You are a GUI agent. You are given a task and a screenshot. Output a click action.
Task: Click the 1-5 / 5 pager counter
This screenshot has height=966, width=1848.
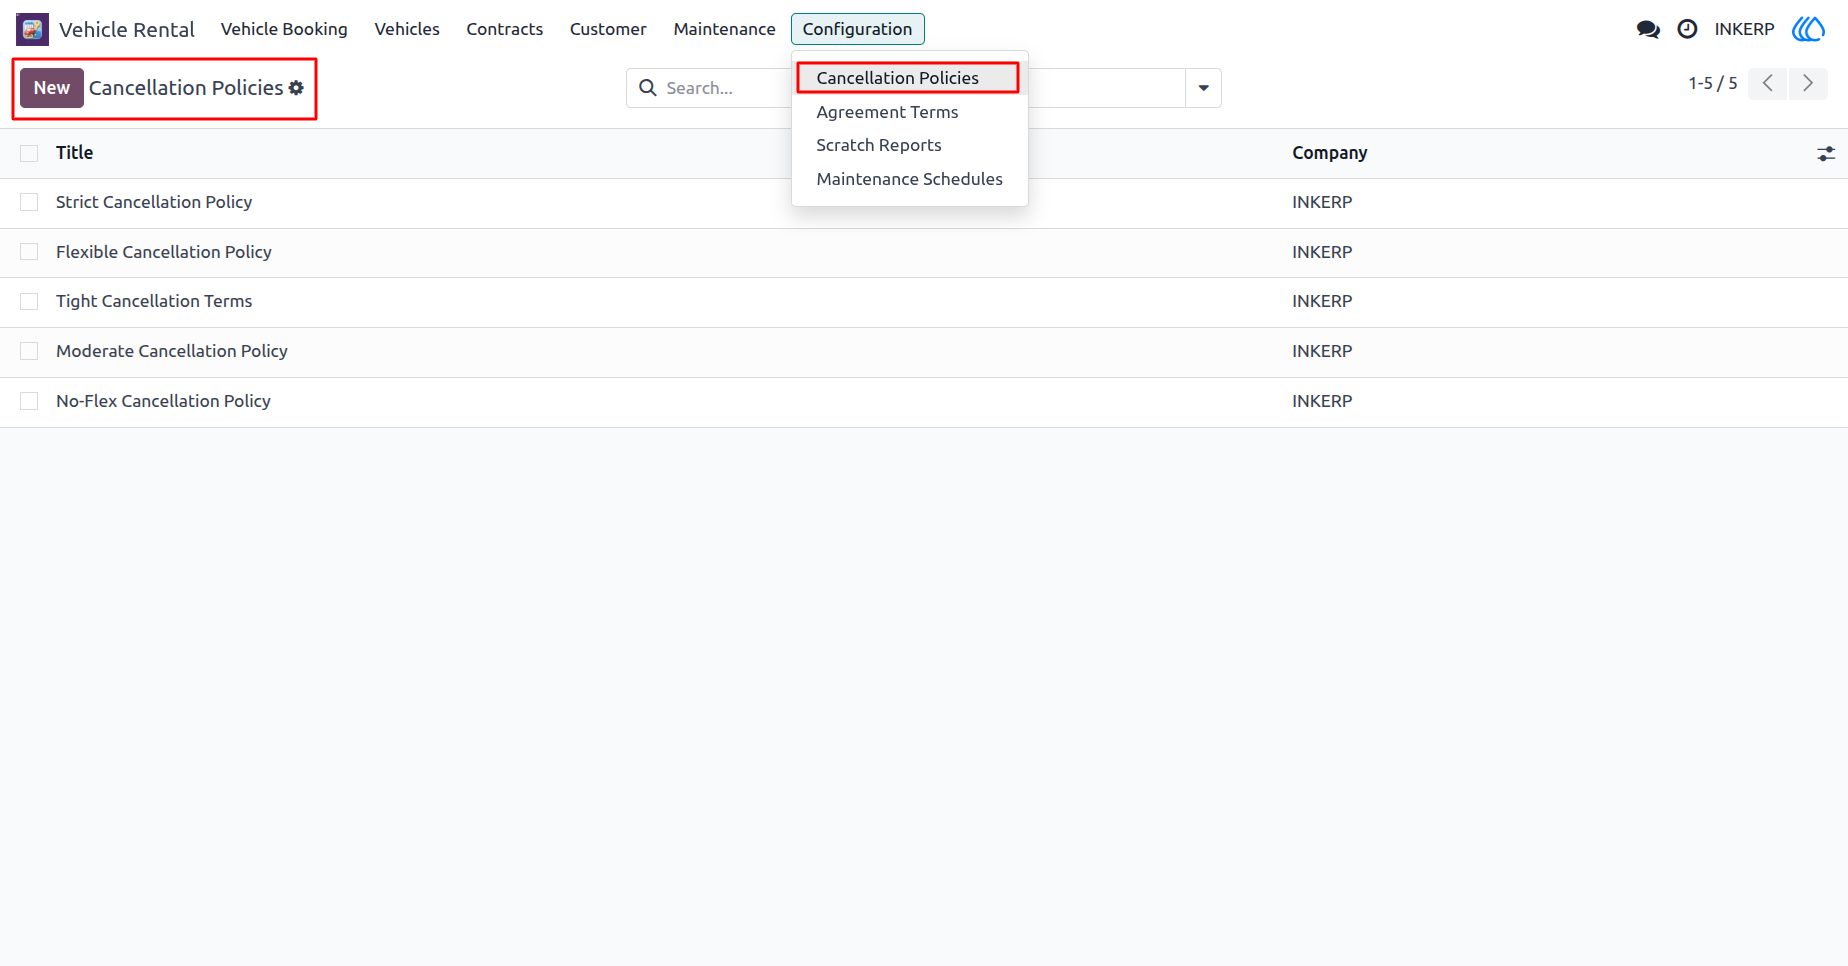(x=1712, y=83)
